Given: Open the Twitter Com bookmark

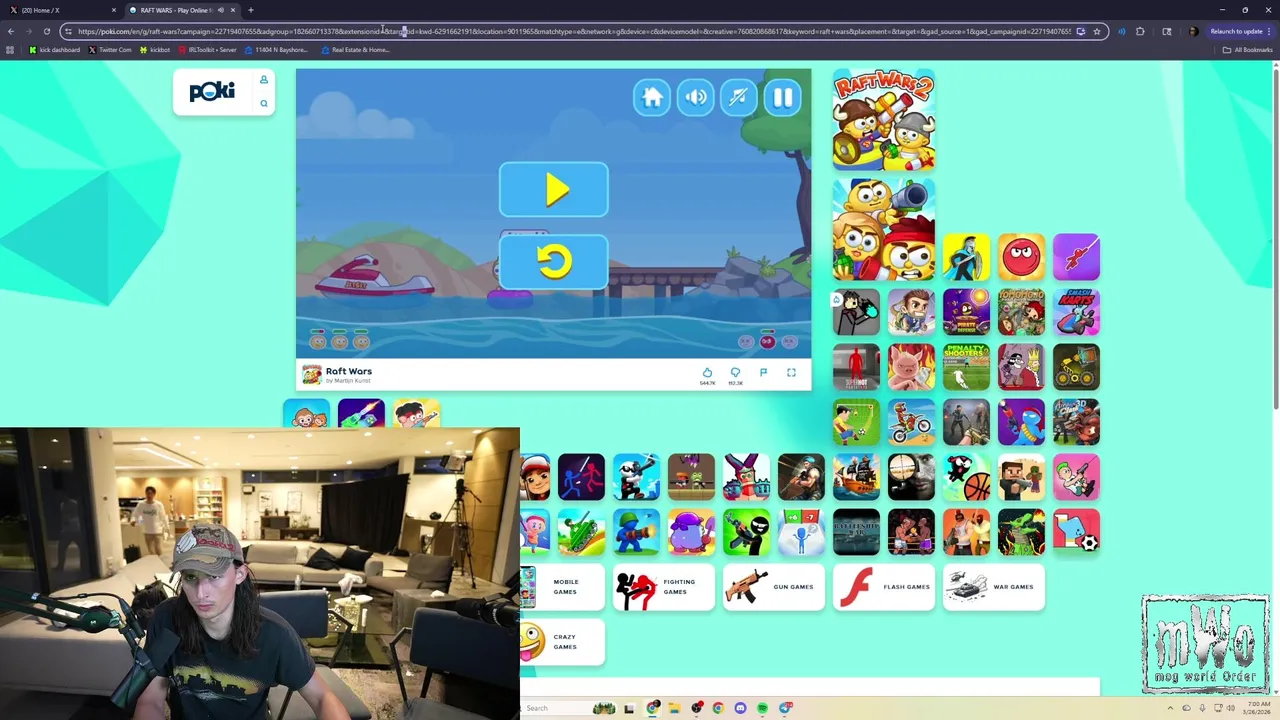Looking at the screenshot, I should tap(110, 49).
